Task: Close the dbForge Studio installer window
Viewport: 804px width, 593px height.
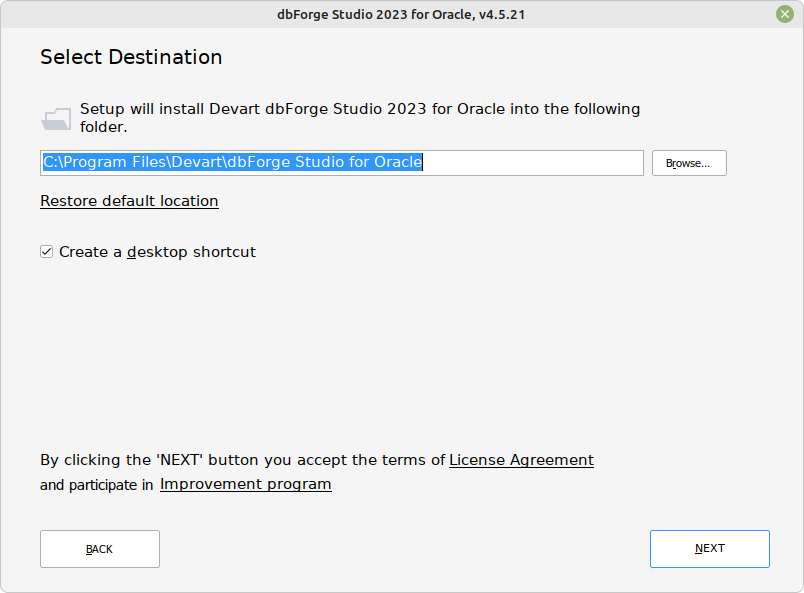Action: [x=785, y=14]
